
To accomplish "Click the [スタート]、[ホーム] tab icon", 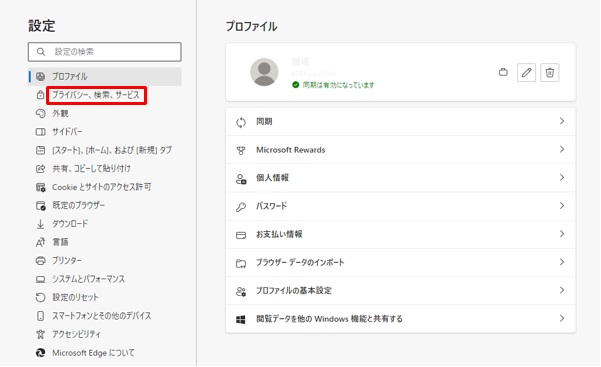I will (40, 150).
